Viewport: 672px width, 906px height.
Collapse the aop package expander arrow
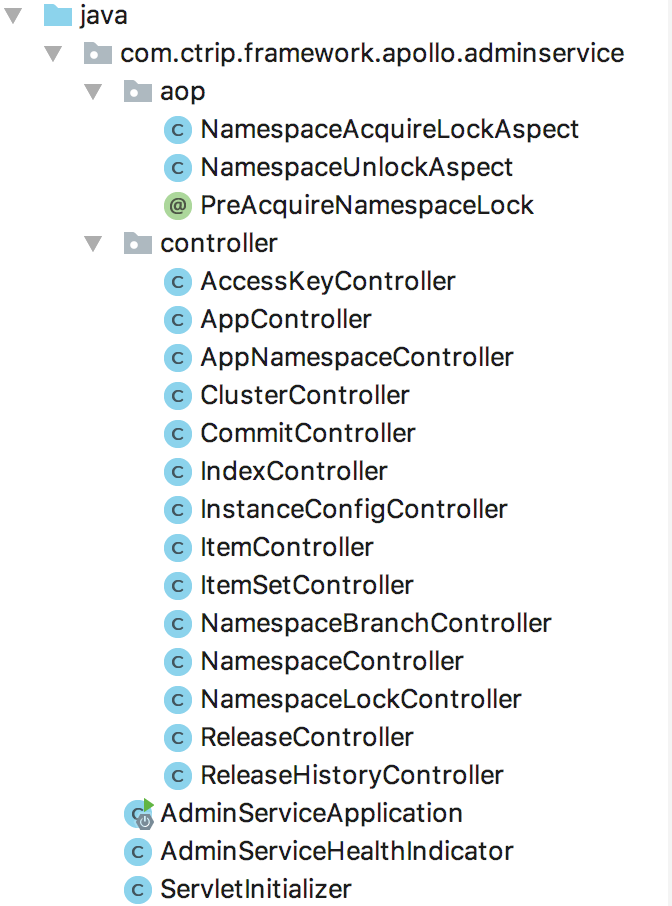click(x=93, y=91)
